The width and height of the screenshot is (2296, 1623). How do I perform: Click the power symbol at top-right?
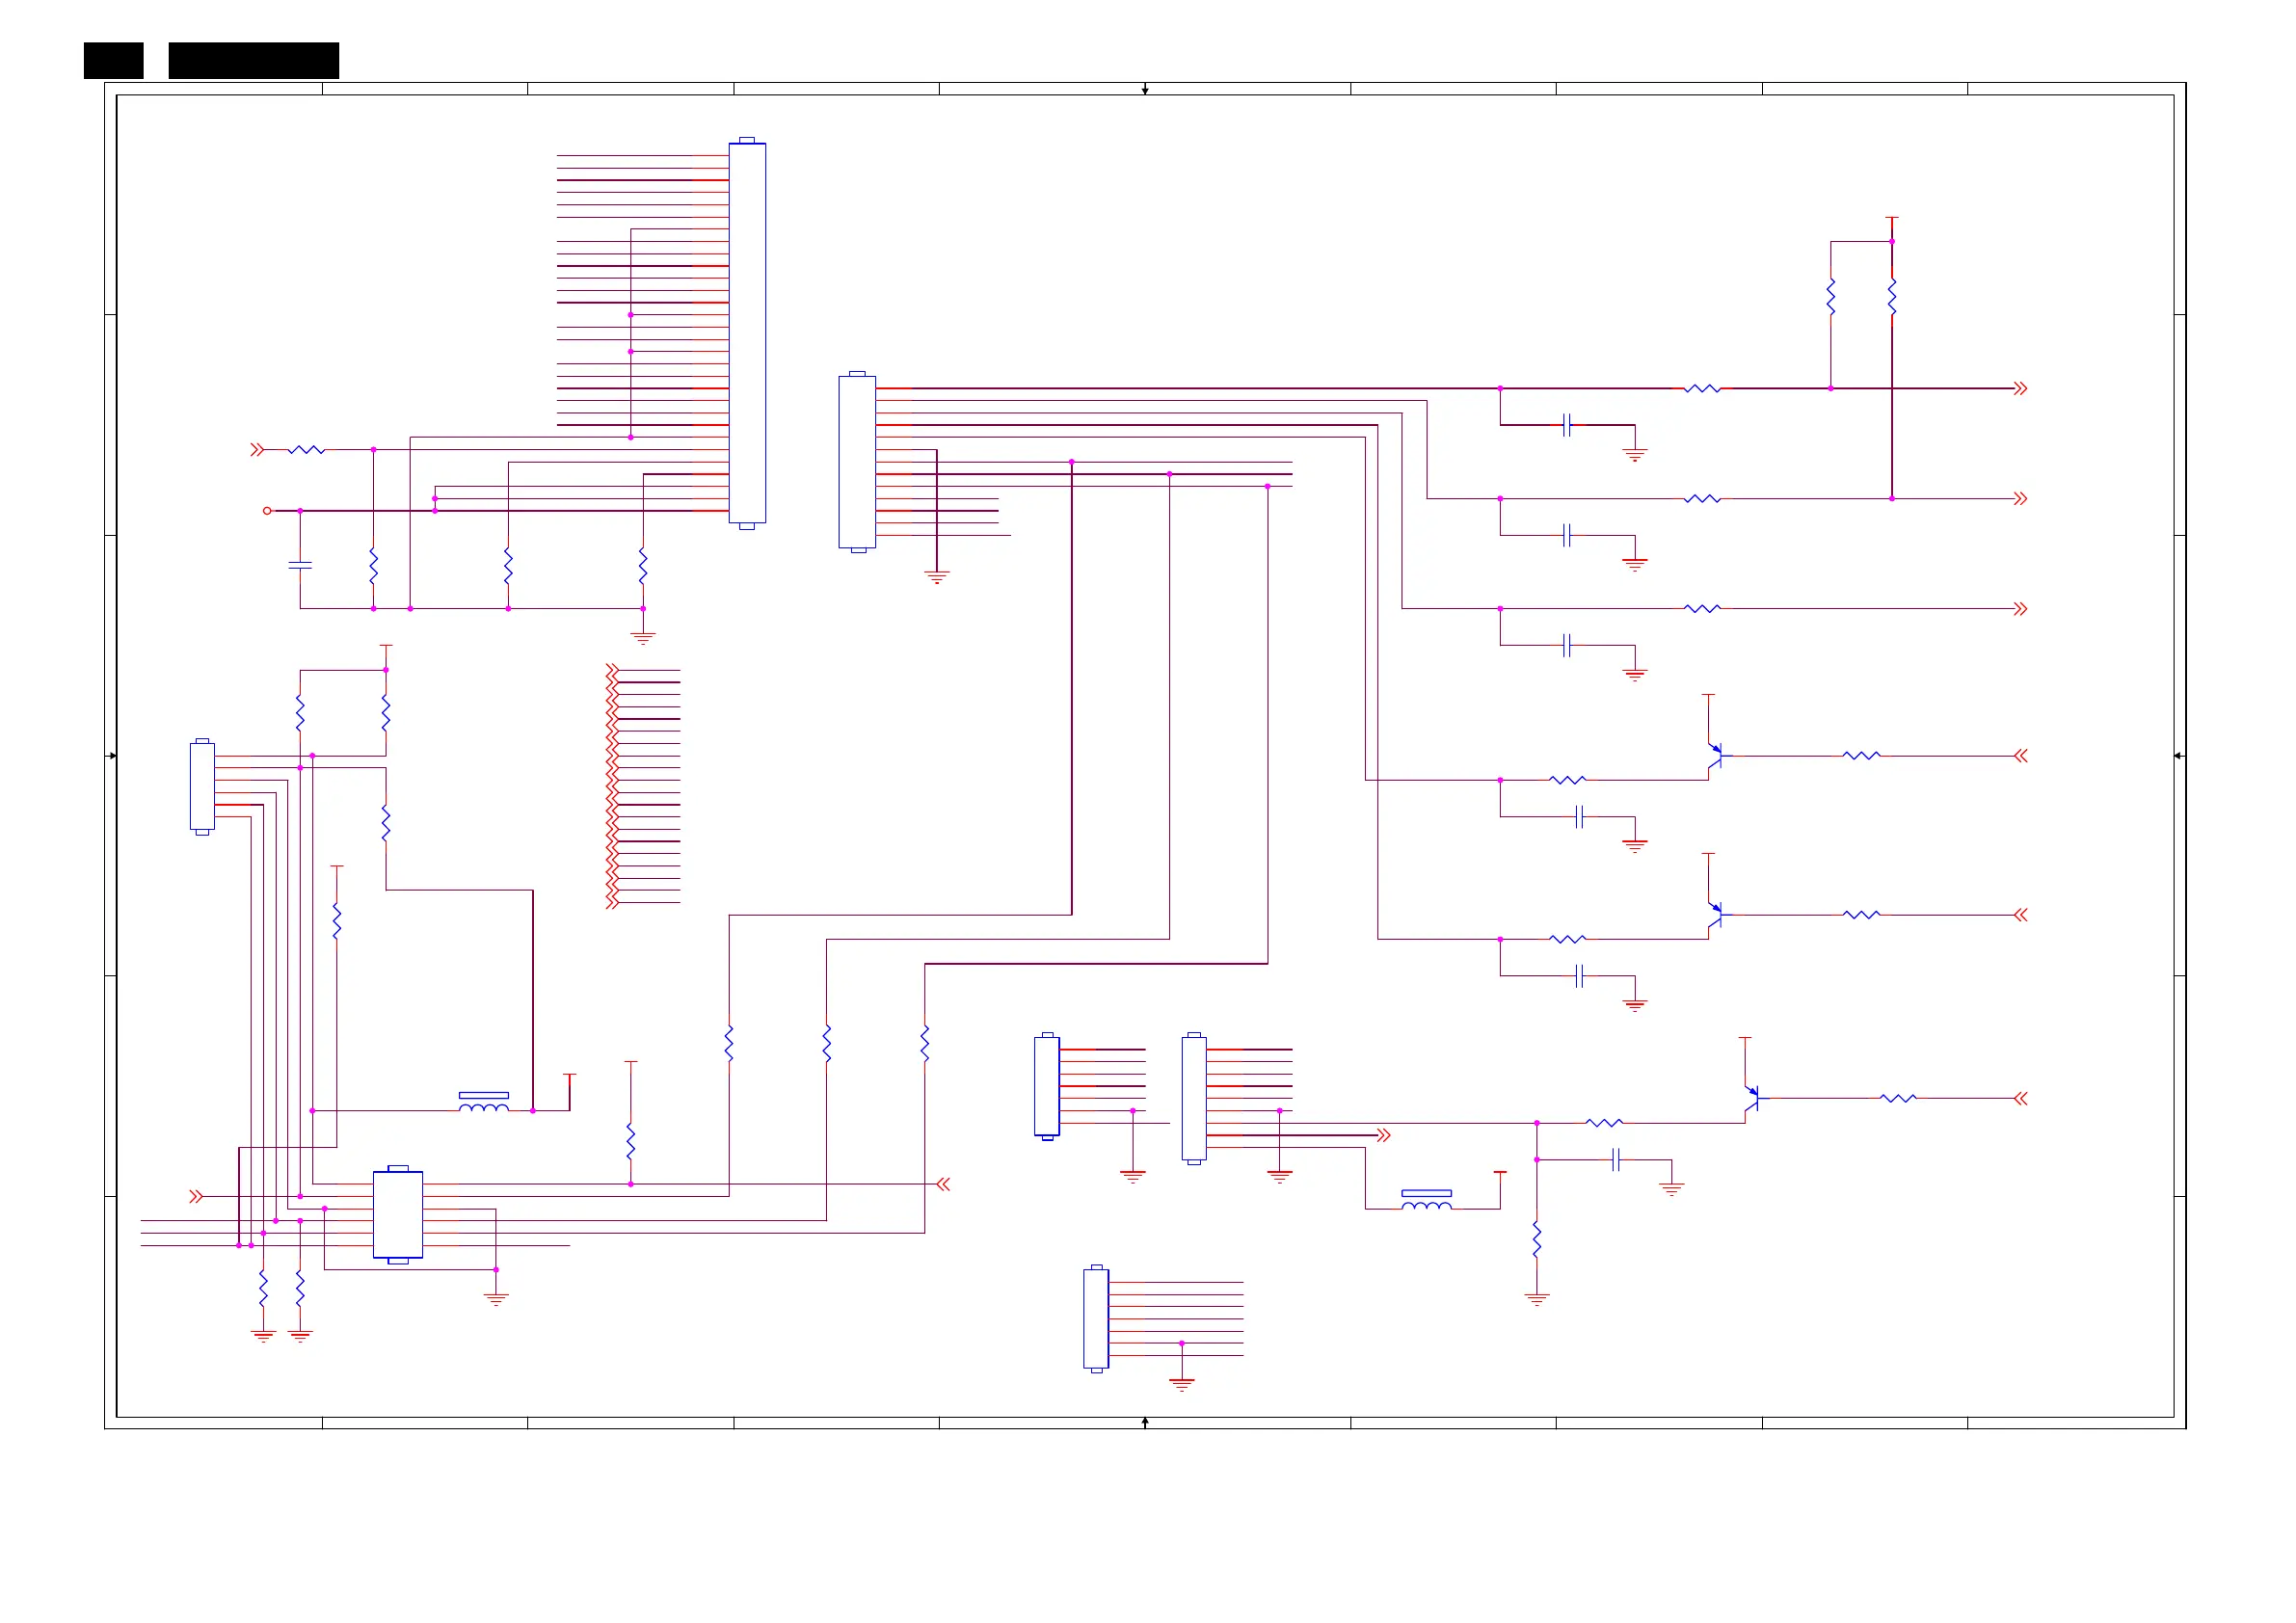[x=1892, y=218]
